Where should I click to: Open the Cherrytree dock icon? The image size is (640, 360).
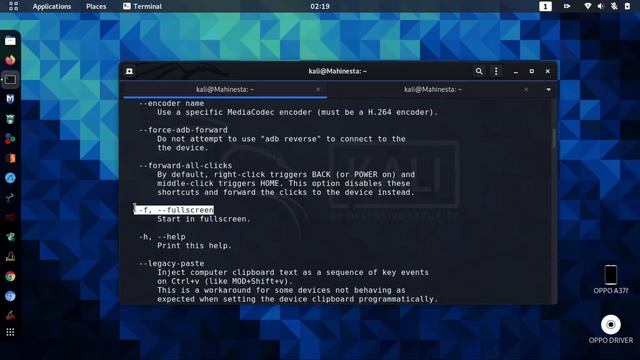(10, 316)
